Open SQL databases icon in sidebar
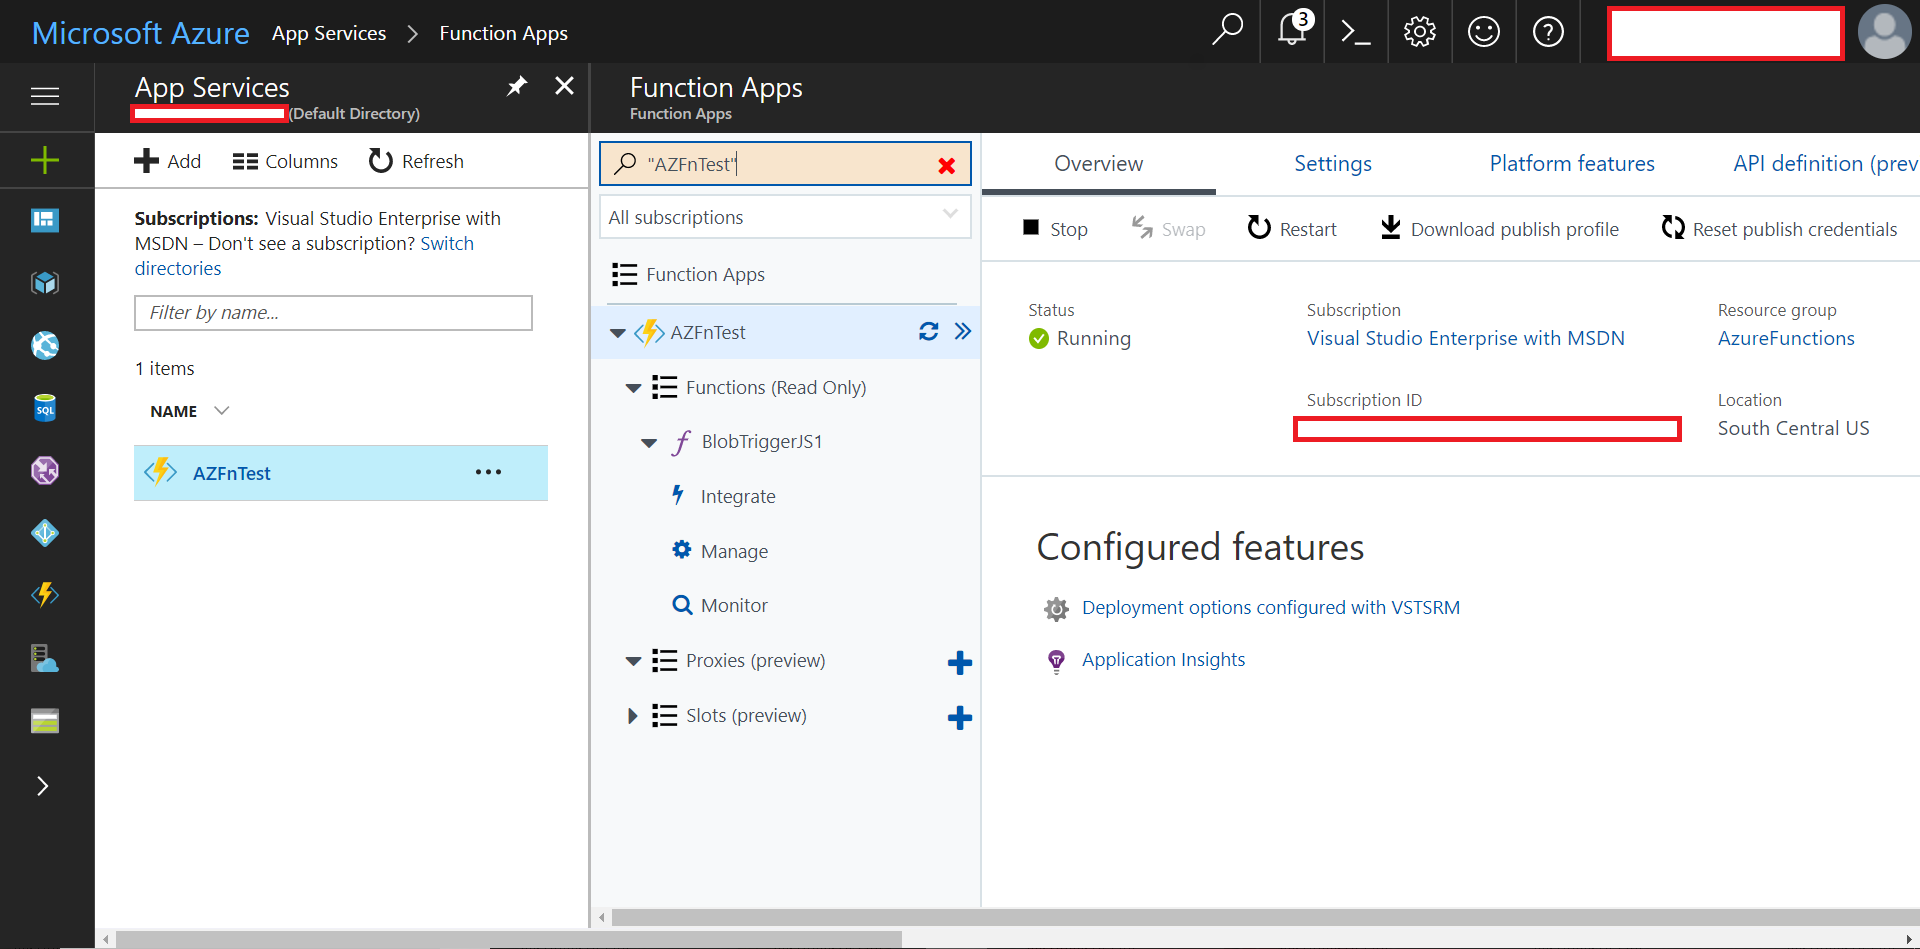The width and height of the screenshot is (1920, 949). (45, 408)
